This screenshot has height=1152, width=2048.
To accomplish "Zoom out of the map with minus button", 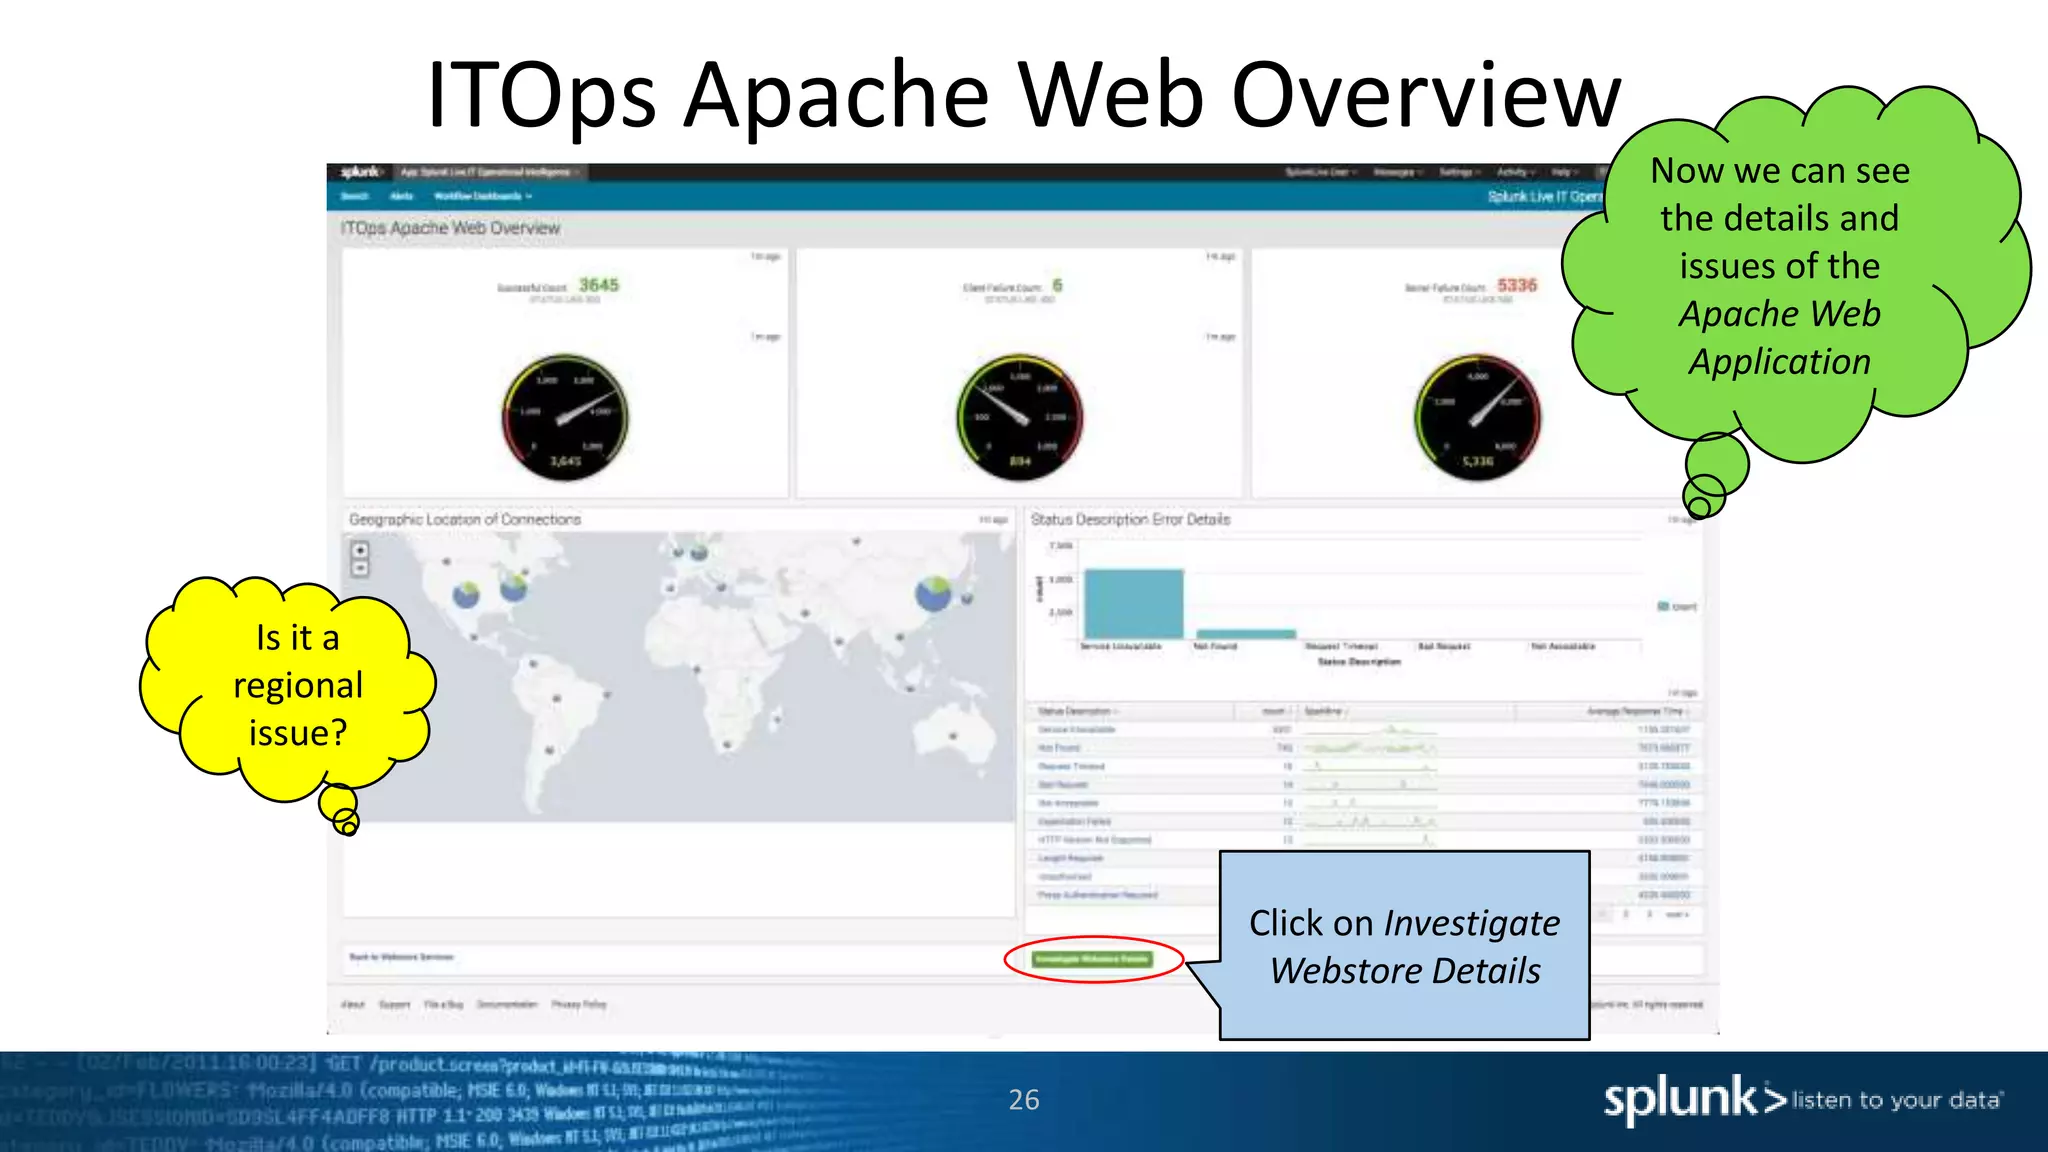I will tap(360, 568).
